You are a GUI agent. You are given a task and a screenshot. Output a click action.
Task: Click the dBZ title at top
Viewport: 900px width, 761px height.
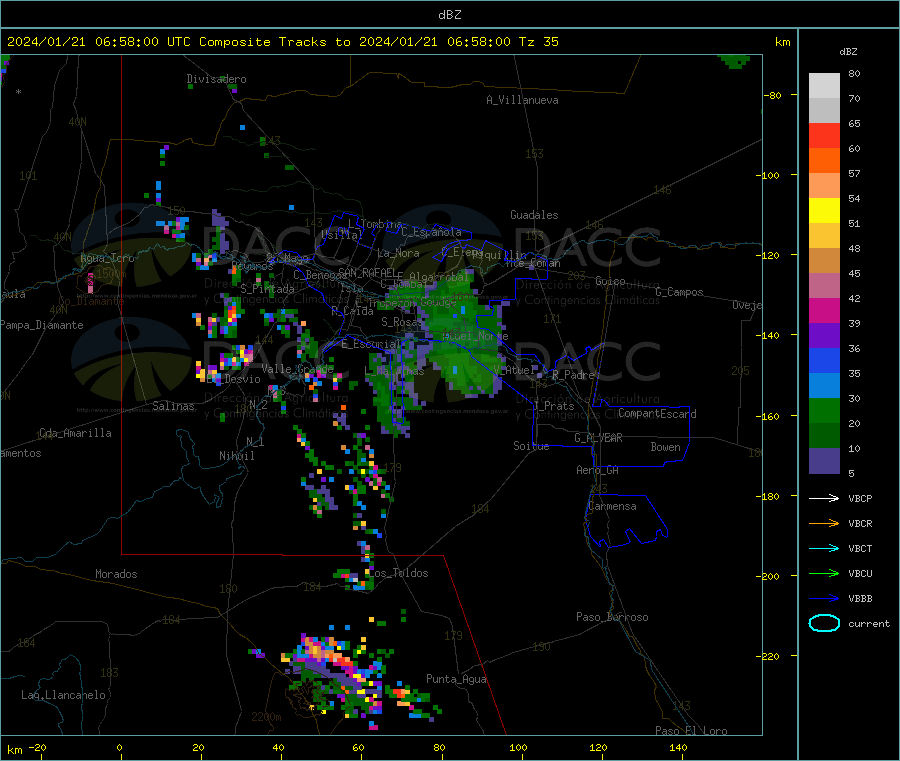tap(449, 15)
